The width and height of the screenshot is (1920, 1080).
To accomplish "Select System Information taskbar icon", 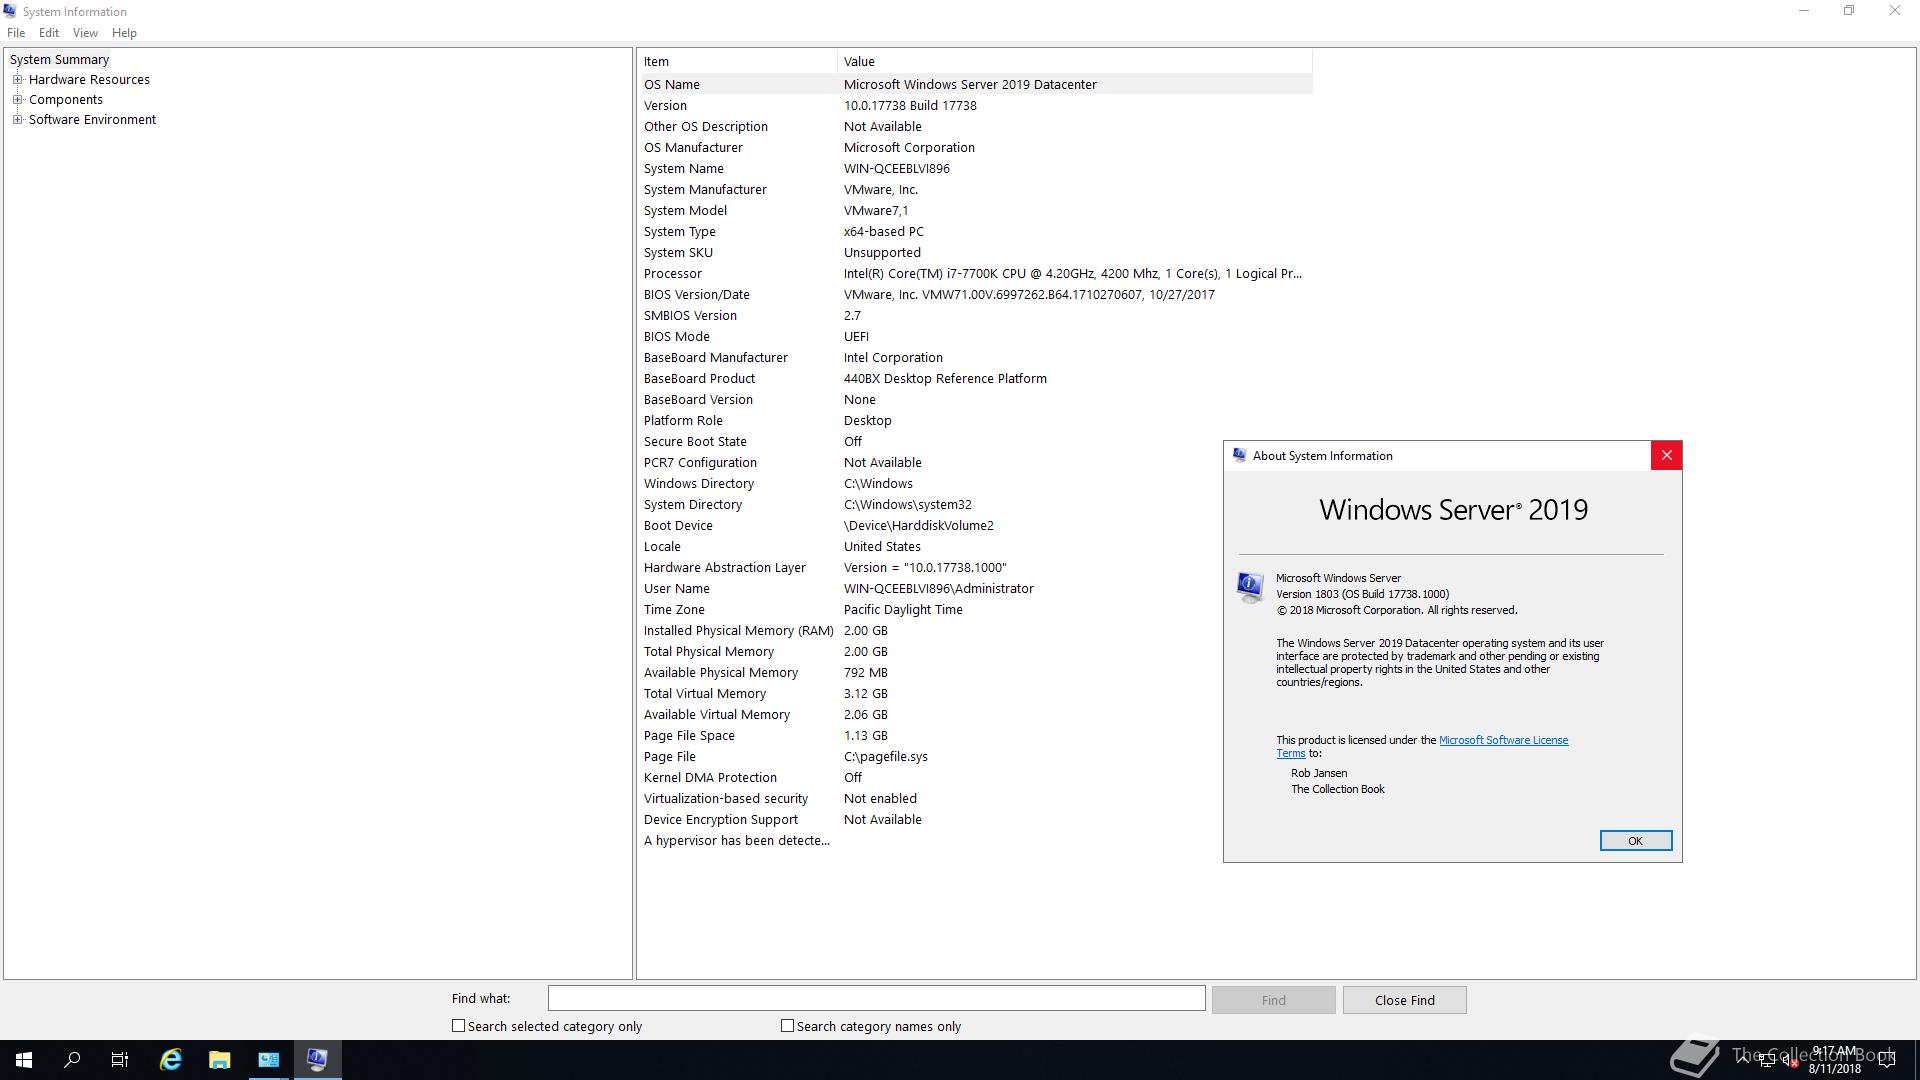I will tap(317, 1060).
